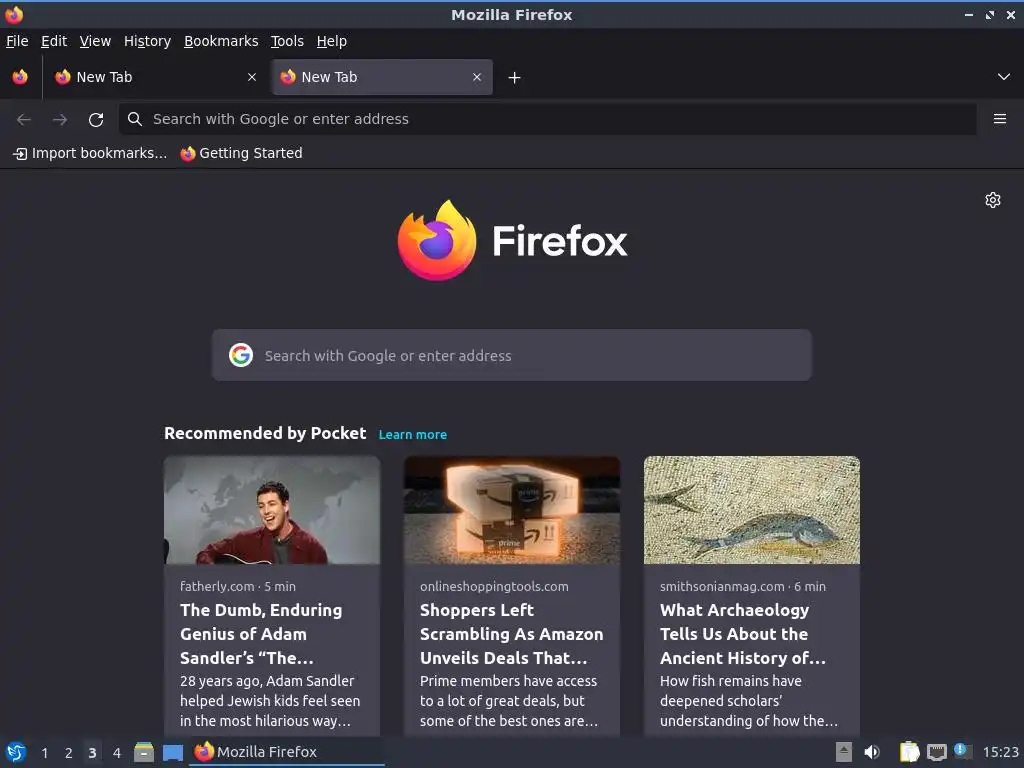
Task: Open the update notification tray icon
Action: tap(963, 751)
